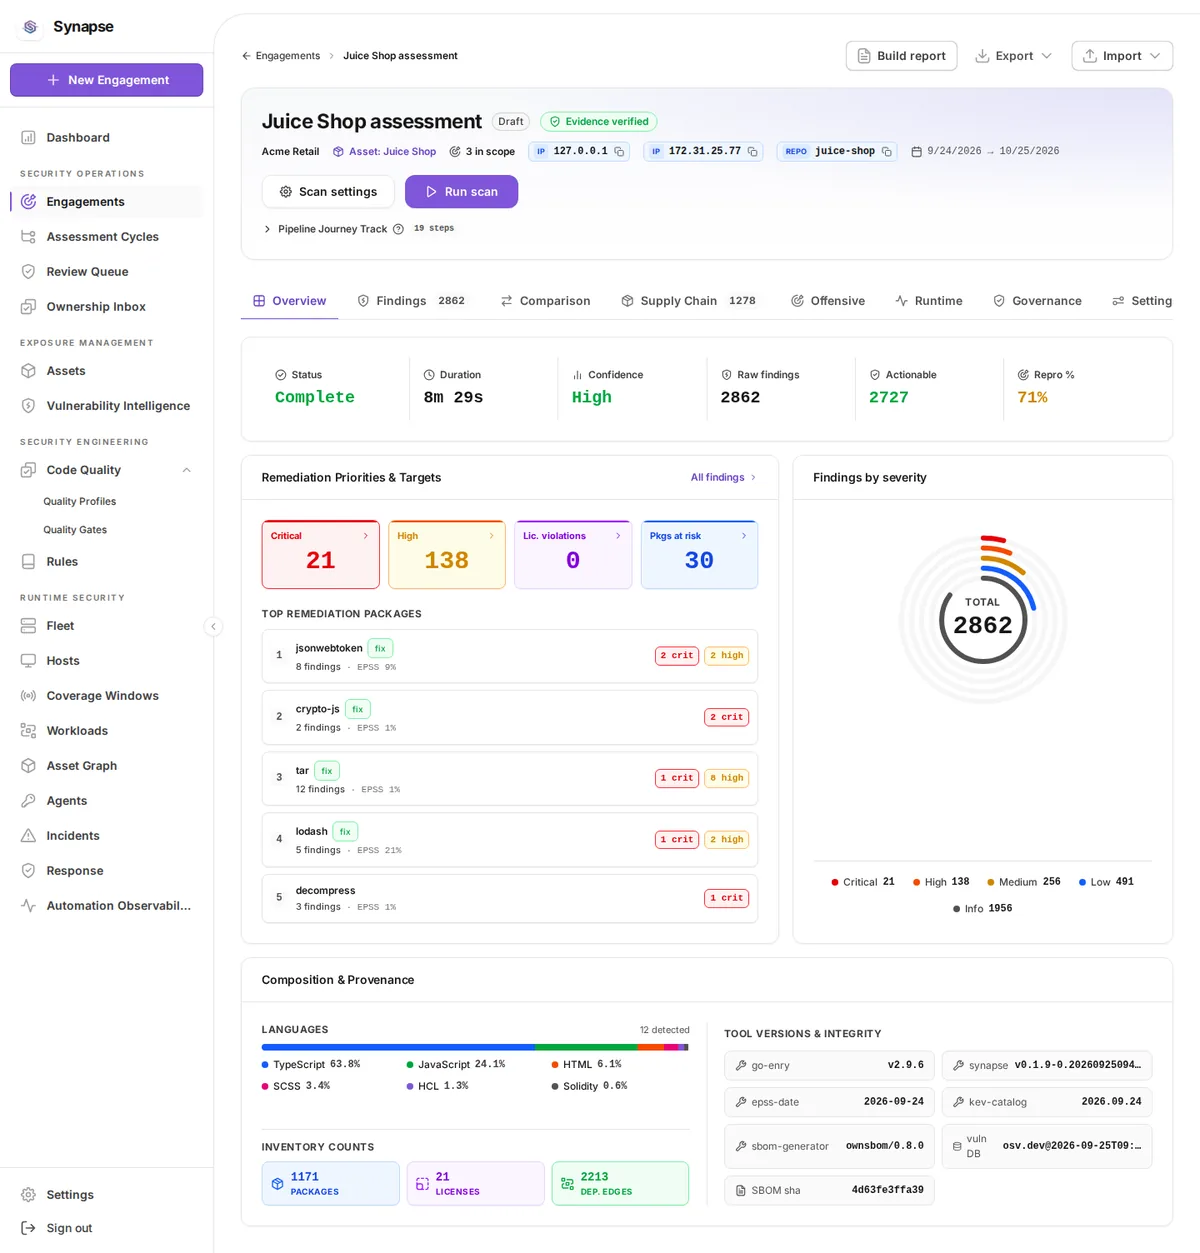Viewport: 1200px width, 1253px height.
Task: Open the Offensive tab
Action: coord(828,301)
